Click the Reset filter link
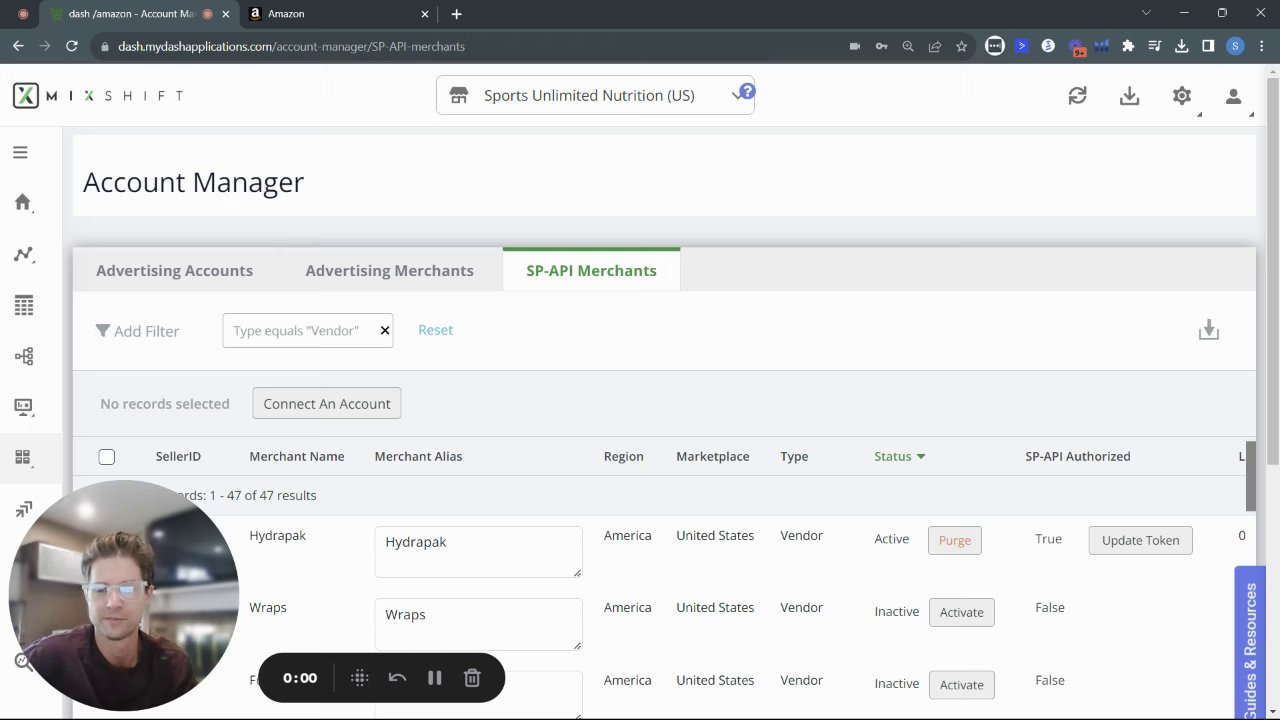The image size is (1280, 720). tap(435, 330)
